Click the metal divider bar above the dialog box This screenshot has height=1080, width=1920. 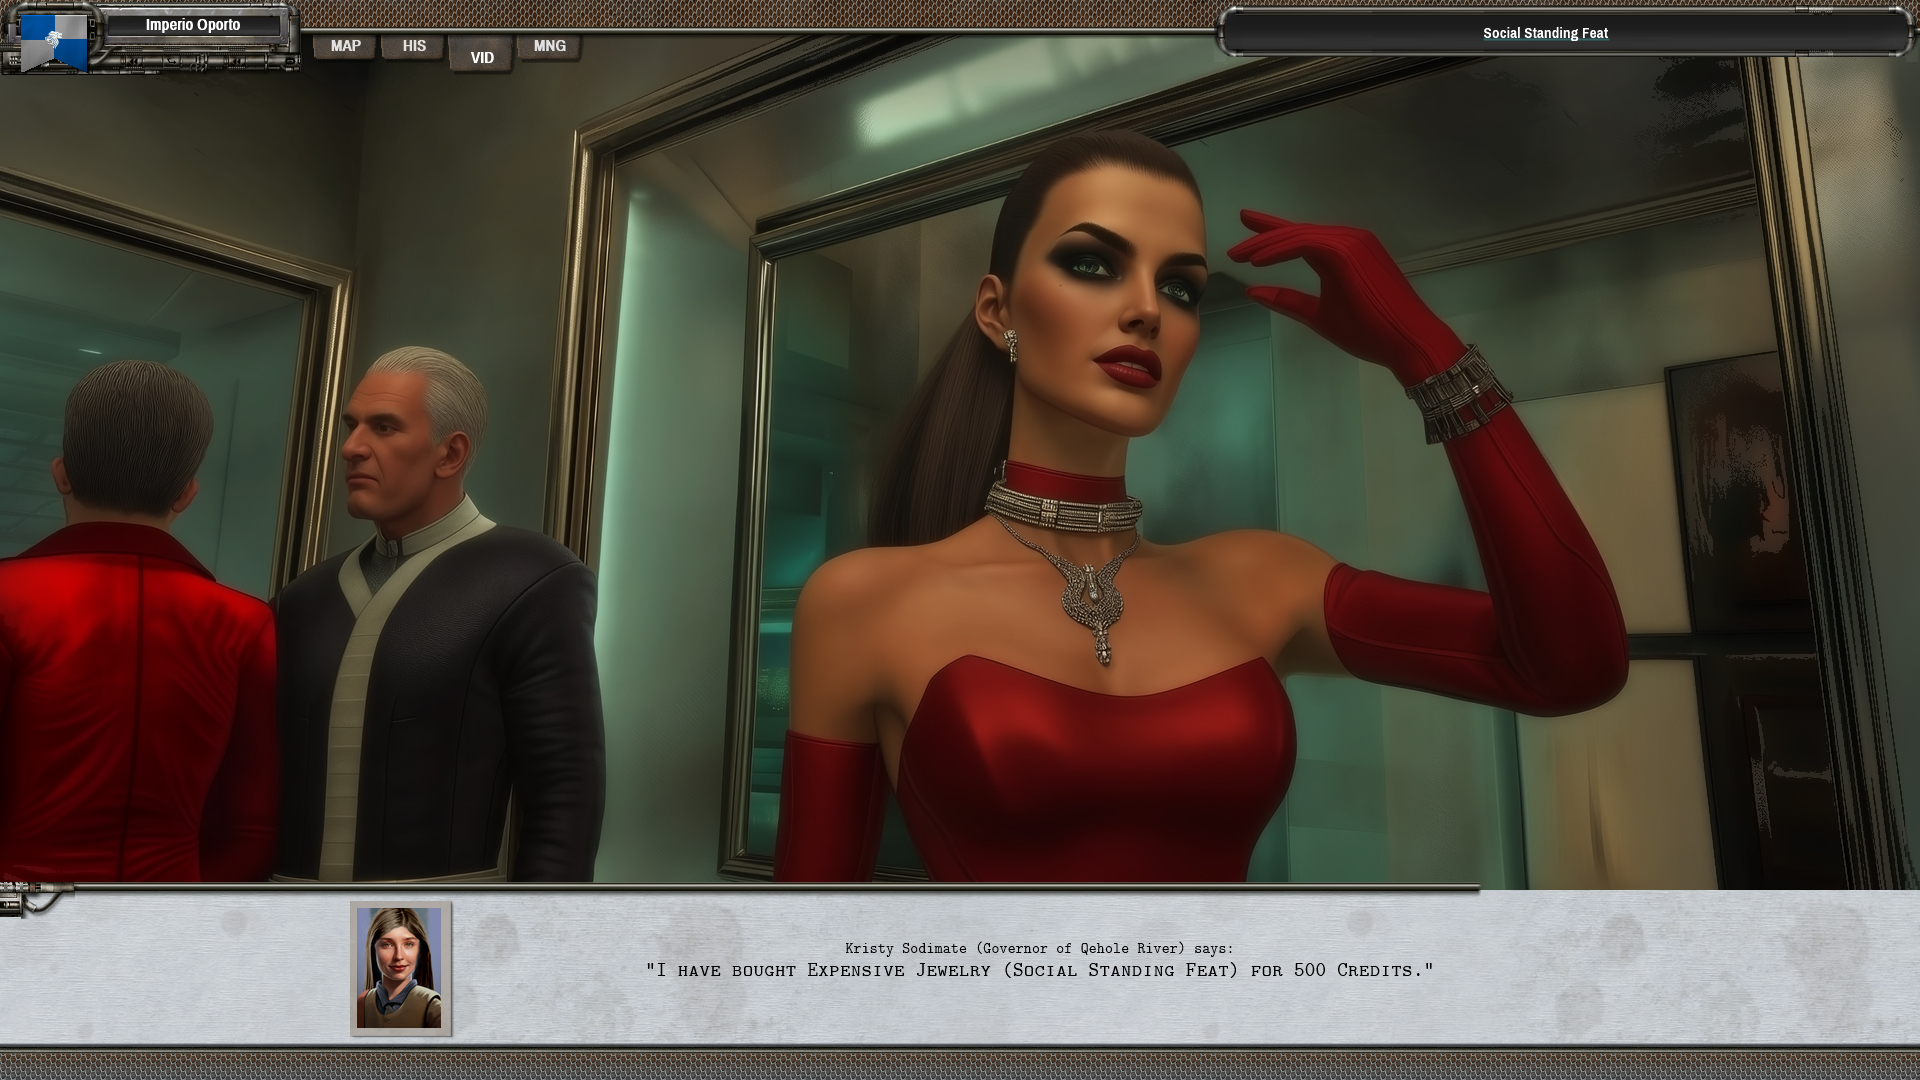(x=960, y=887)
